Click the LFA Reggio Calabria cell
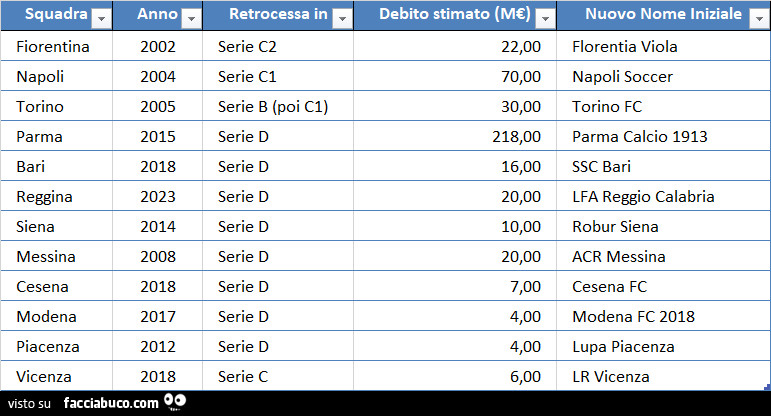This screenshot has width=771, height=416. coord(643,196)
